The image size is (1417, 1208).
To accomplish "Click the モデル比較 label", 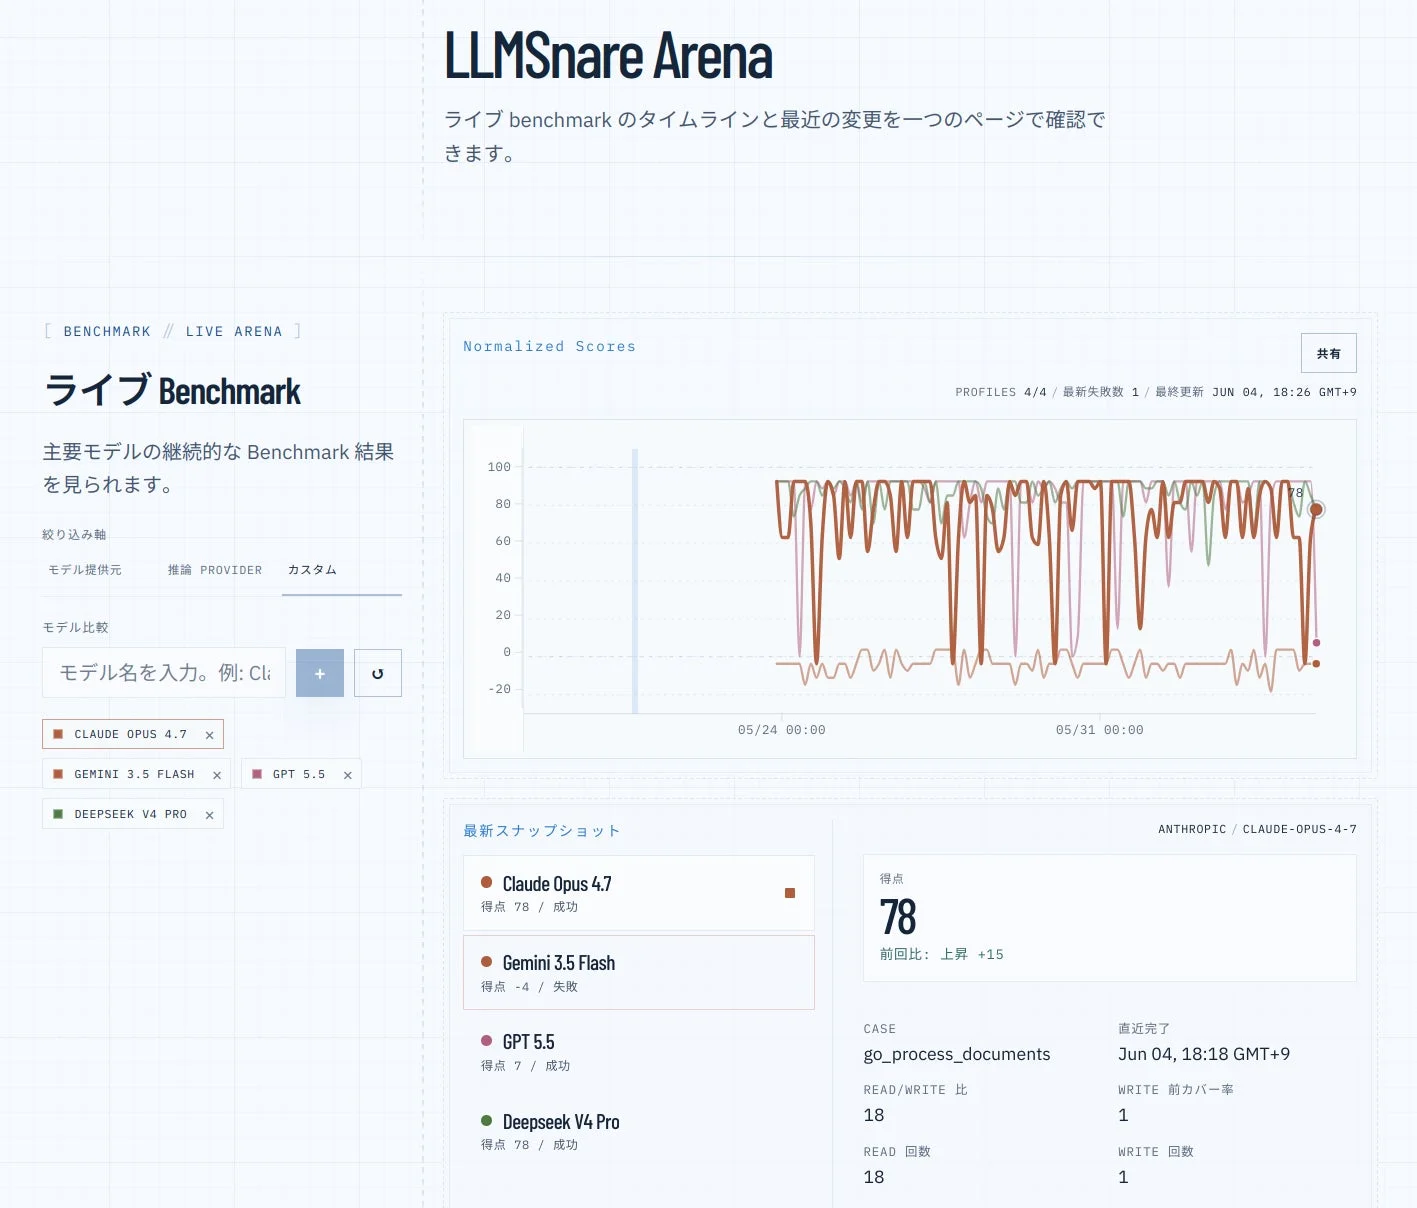I will click(x=75, y=628).
